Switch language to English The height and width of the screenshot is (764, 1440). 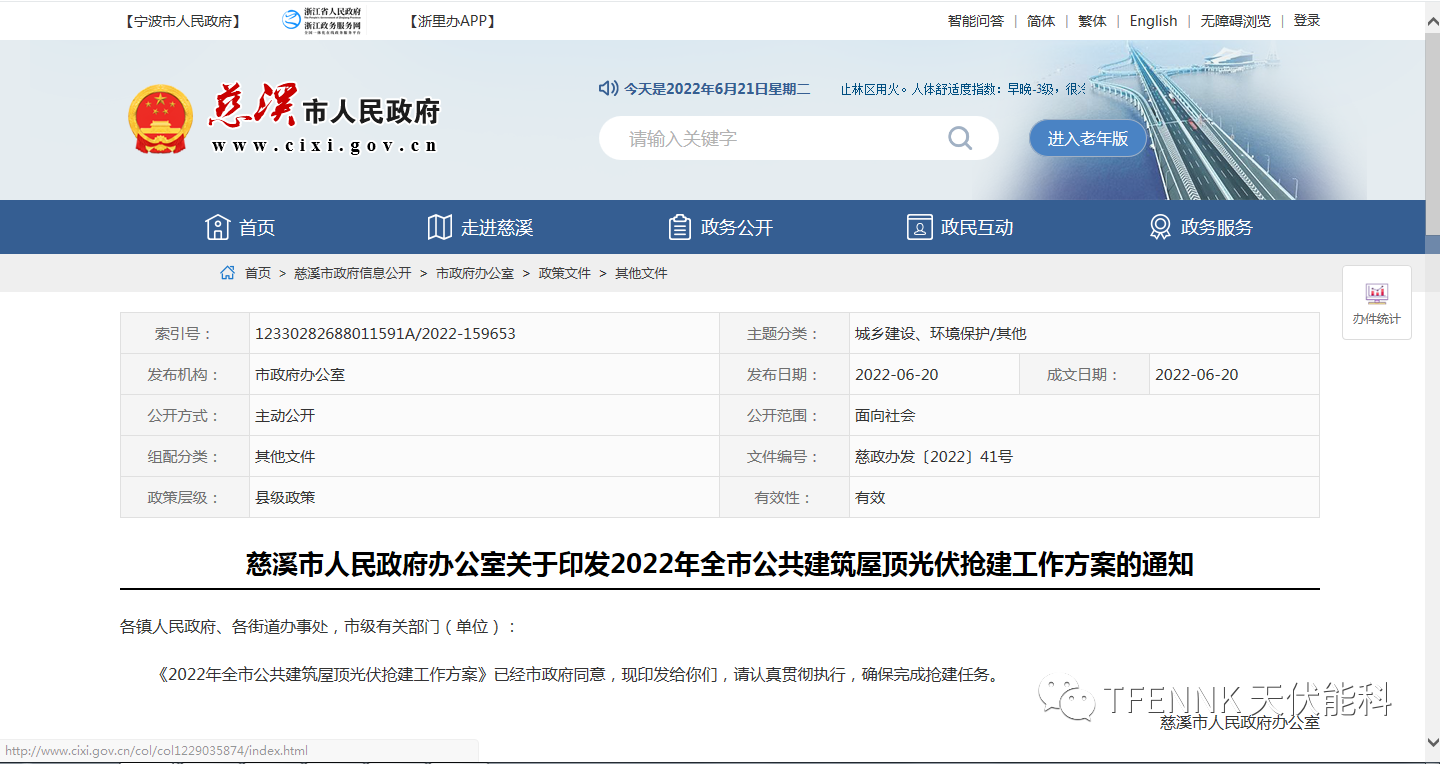pos(1153,21)
